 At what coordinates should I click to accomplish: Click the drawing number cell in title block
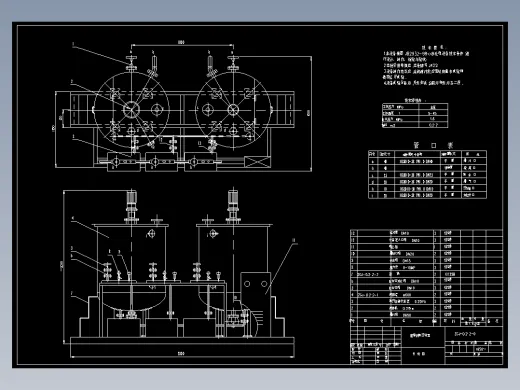473,334
